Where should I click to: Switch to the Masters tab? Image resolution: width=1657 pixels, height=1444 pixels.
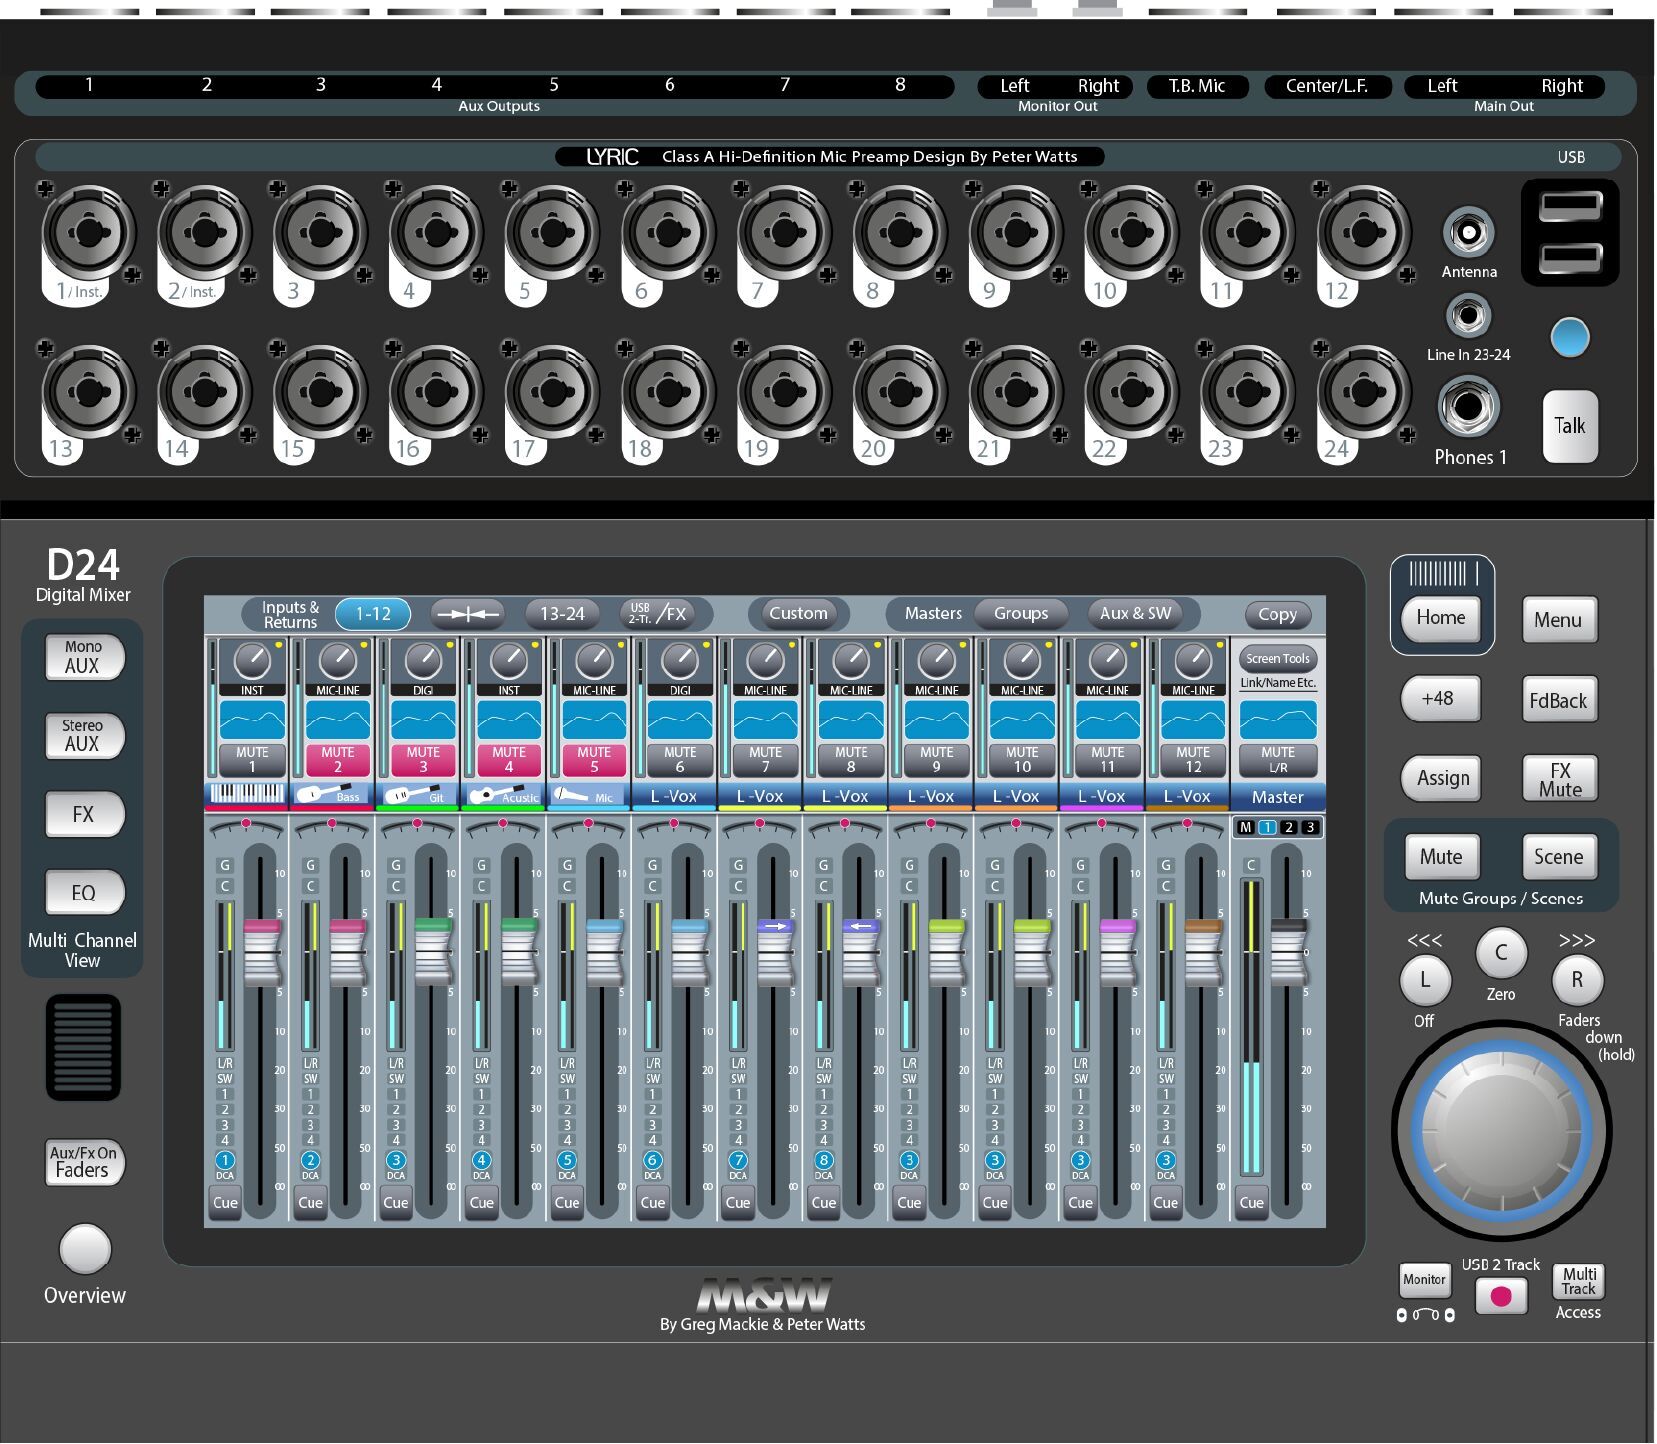point(933,613)
